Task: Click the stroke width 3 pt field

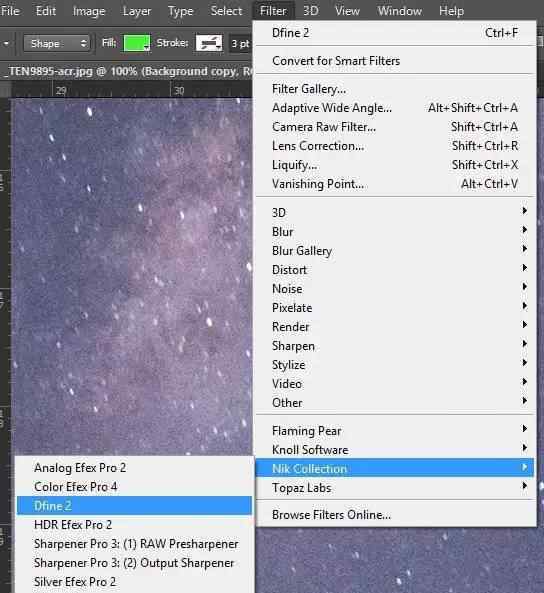Action: point(240,43)
